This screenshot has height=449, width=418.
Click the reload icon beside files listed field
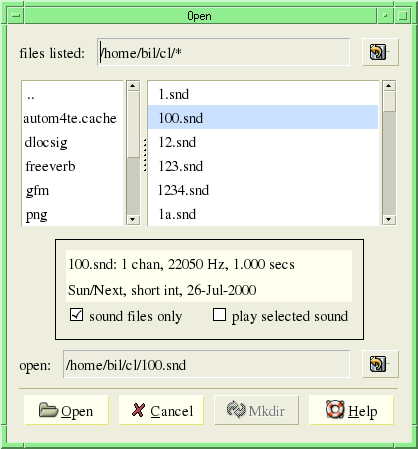pos(378,52)
